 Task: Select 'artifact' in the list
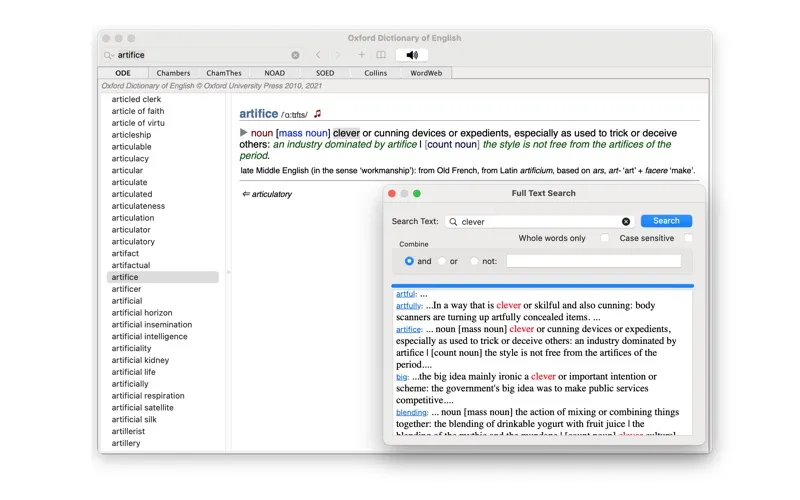click(x=125, y=254)
